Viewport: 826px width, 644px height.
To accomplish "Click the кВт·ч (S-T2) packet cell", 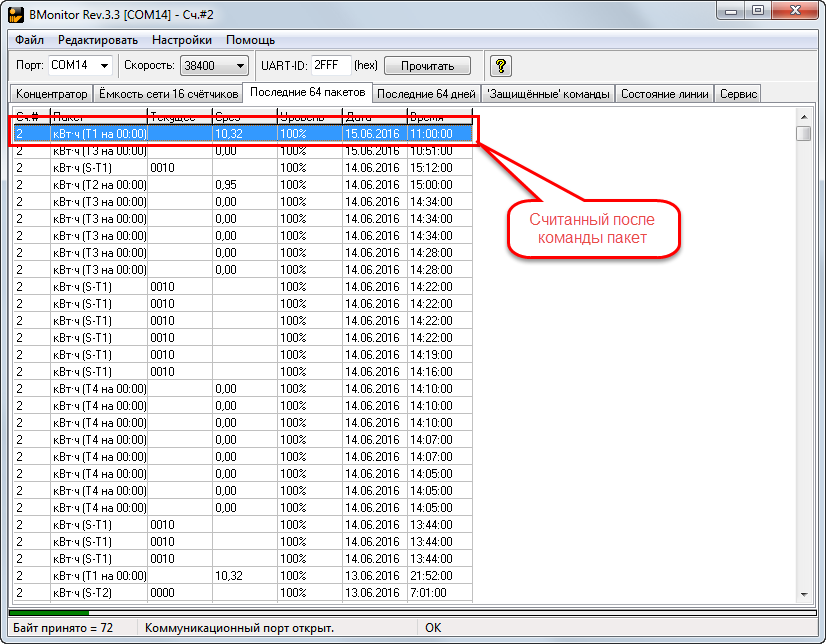I will tap(99, 592).
